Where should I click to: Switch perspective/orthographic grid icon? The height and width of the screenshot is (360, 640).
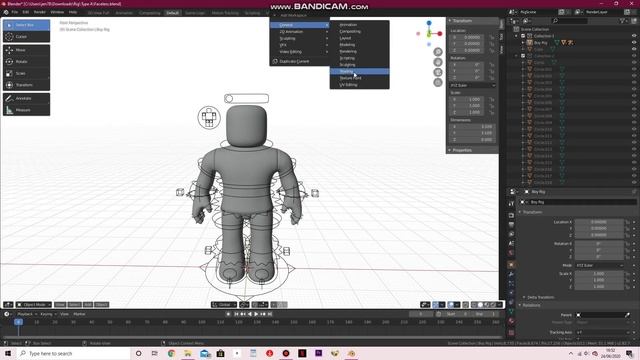(x=438, y=82)
